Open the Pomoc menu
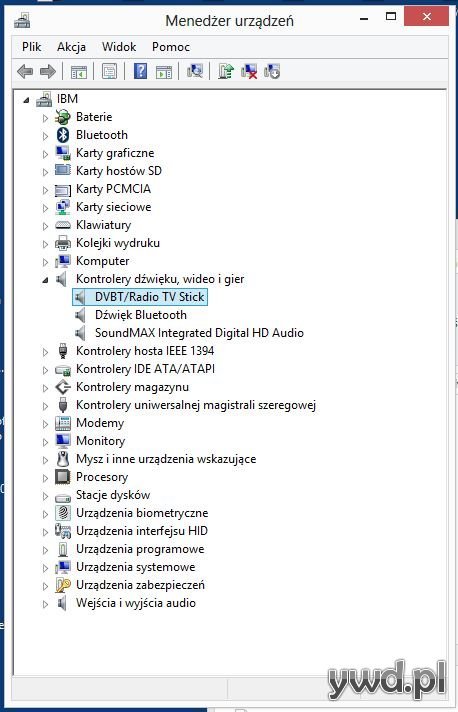 pos(171,47)
